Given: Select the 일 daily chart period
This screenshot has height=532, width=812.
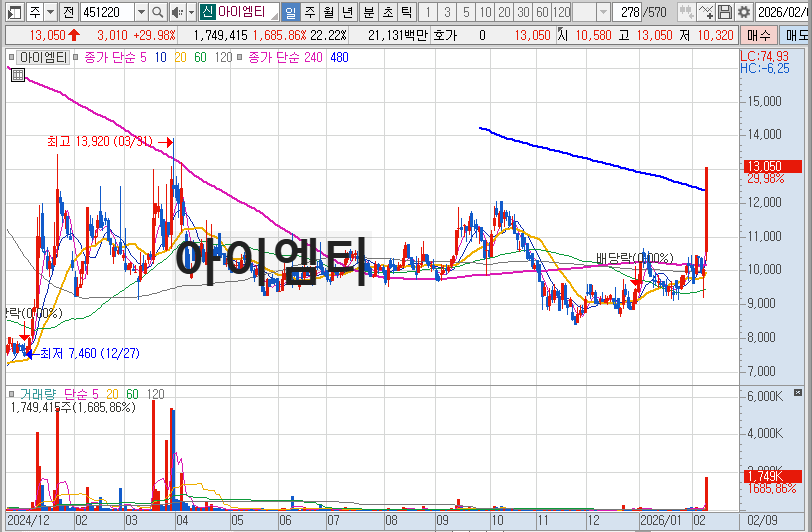Looking at the screenshot, I should (x=291, y=11).
